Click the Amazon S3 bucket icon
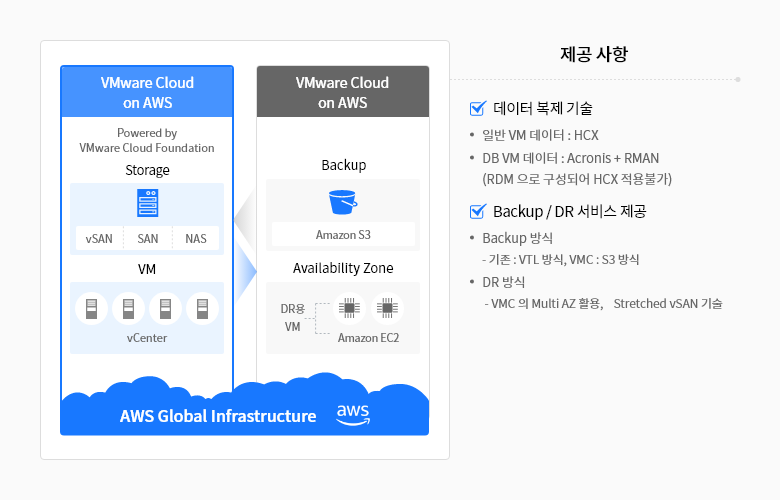Screen dimensions: 780x500 point(343,202)
